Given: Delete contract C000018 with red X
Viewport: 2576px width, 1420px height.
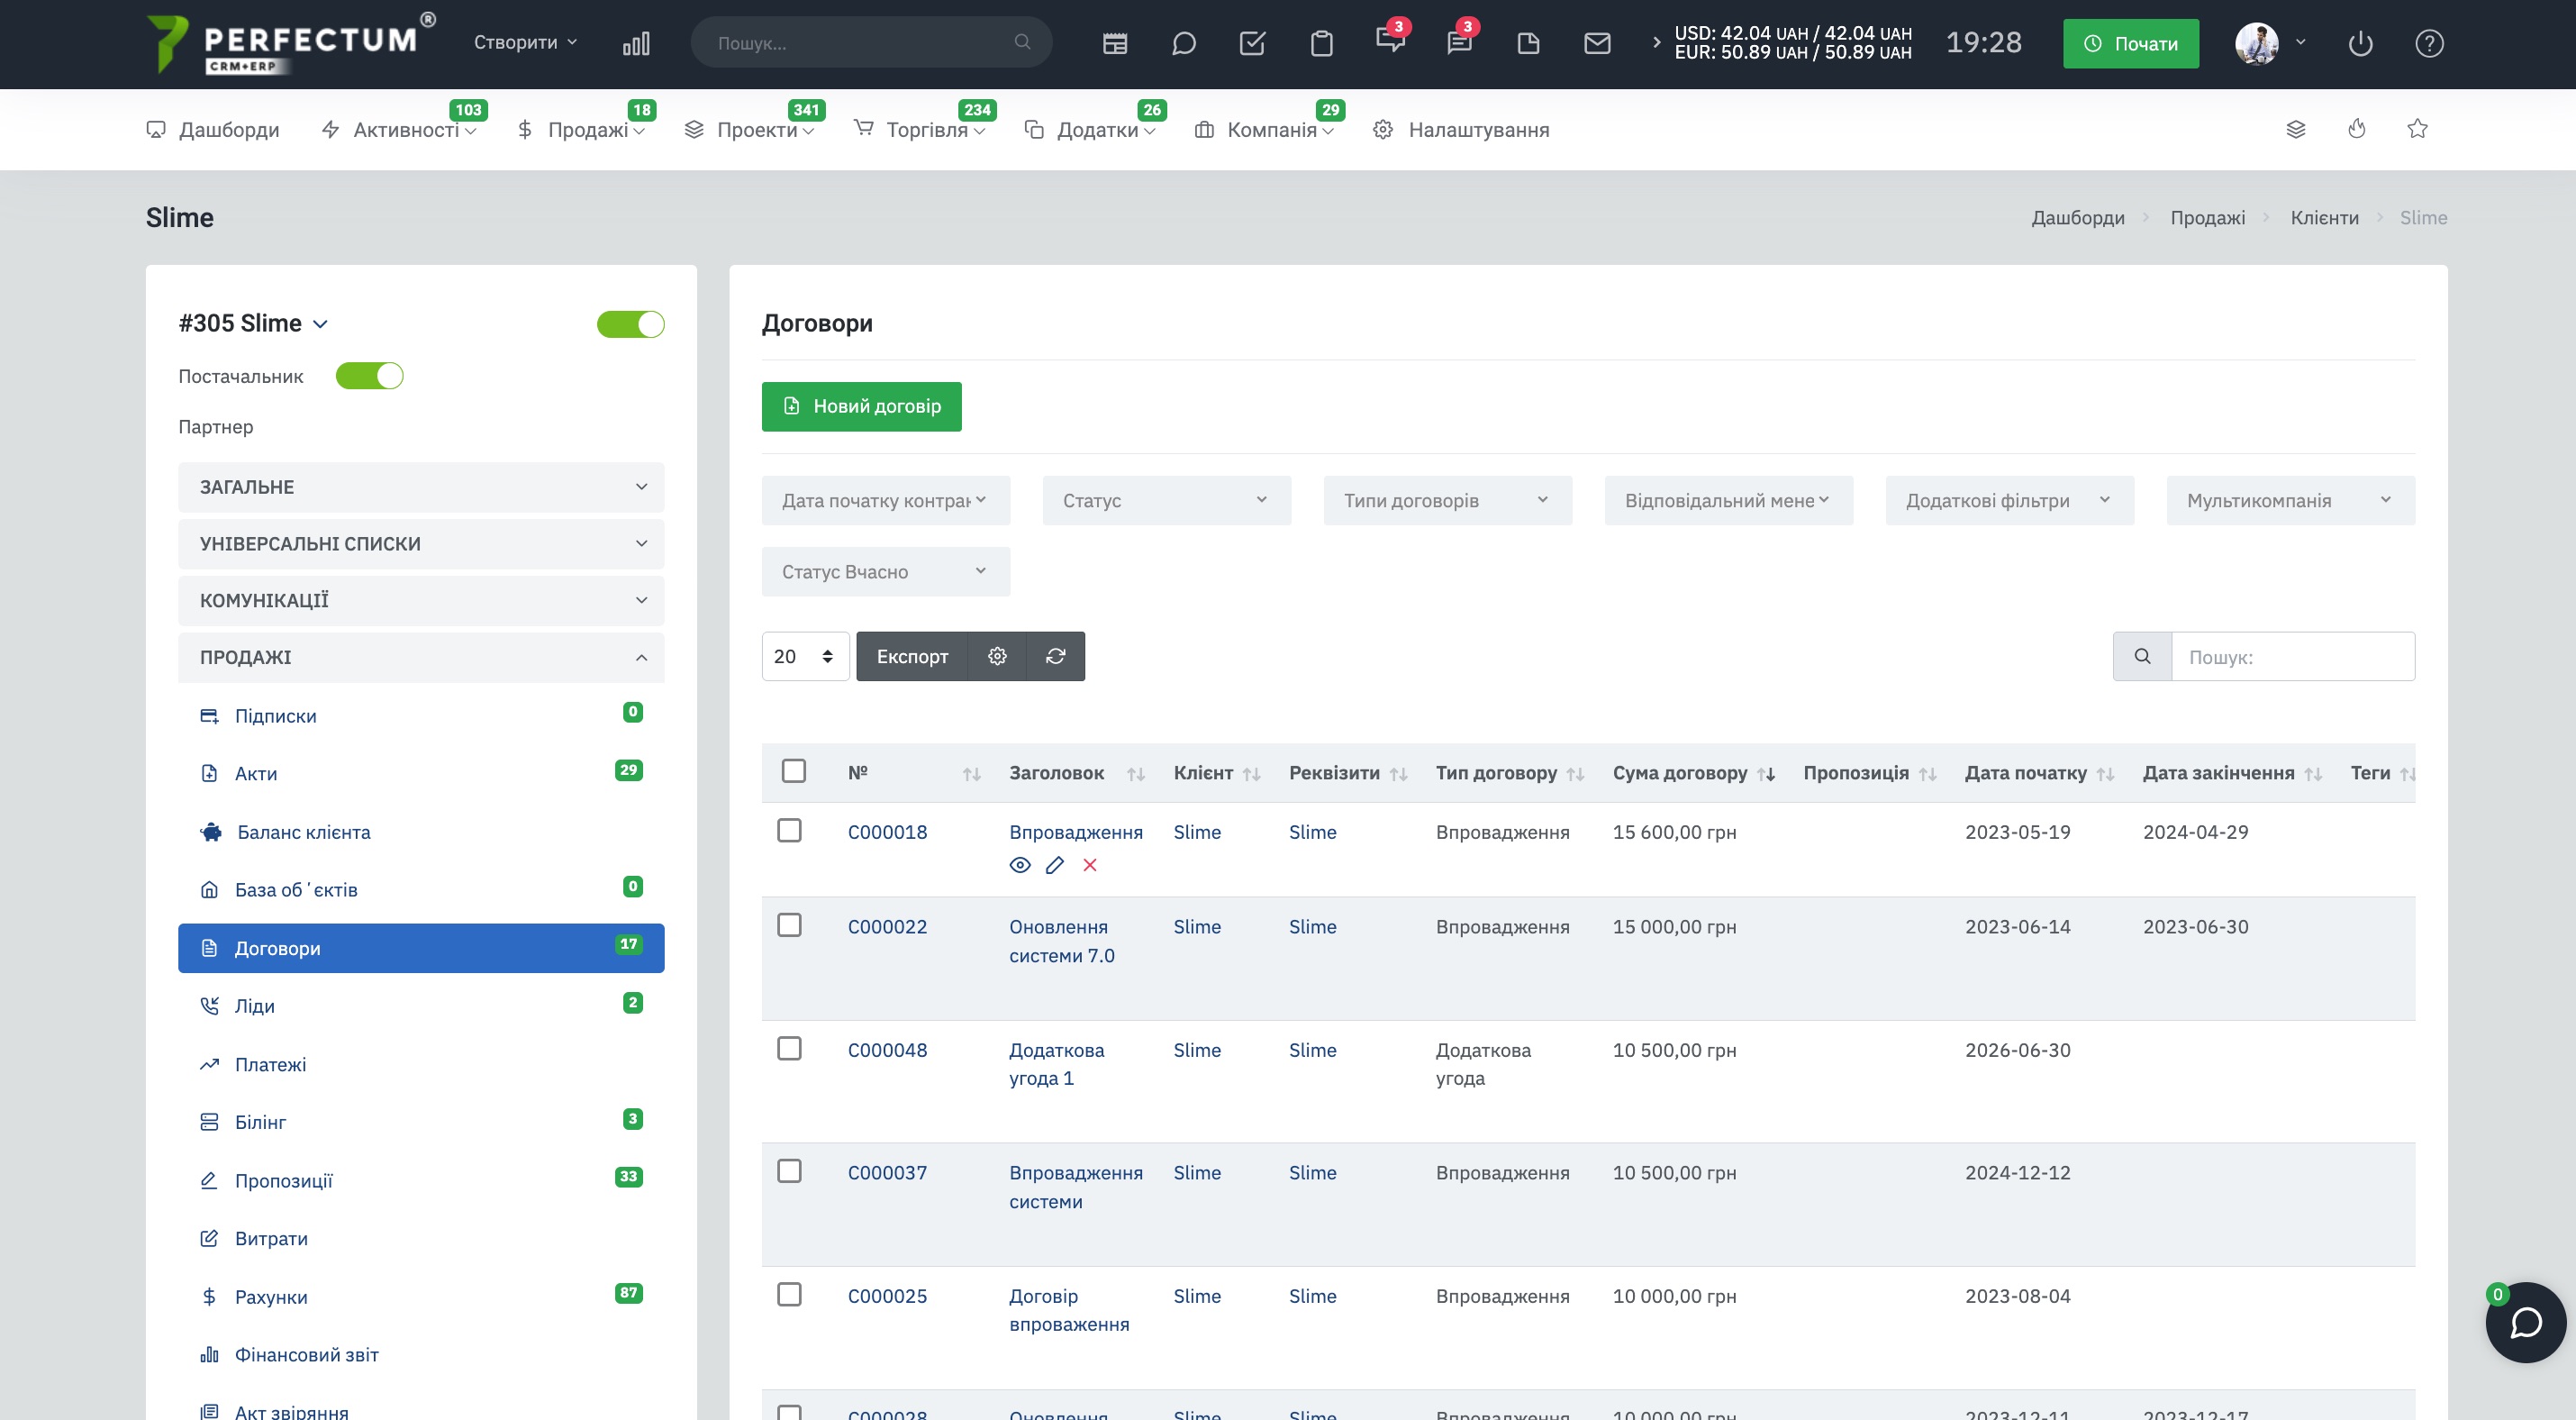Looking at the screenshot, I should [1090, 865].
